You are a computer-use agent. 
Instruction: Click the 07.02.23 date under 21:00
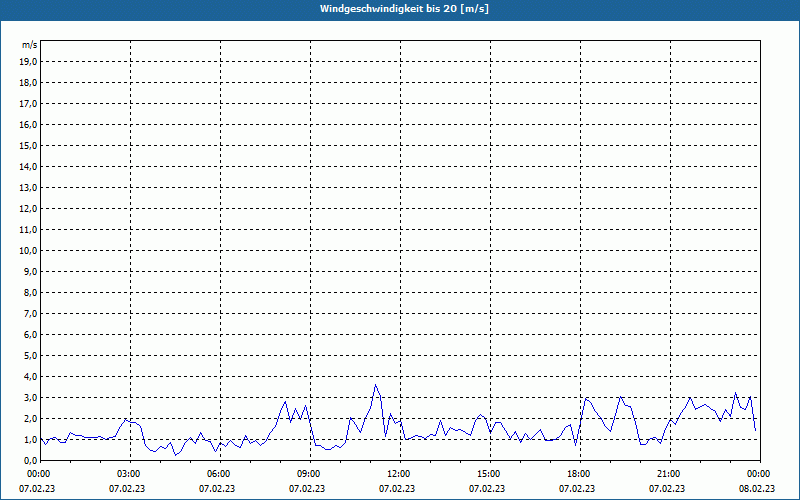point(667,488)
